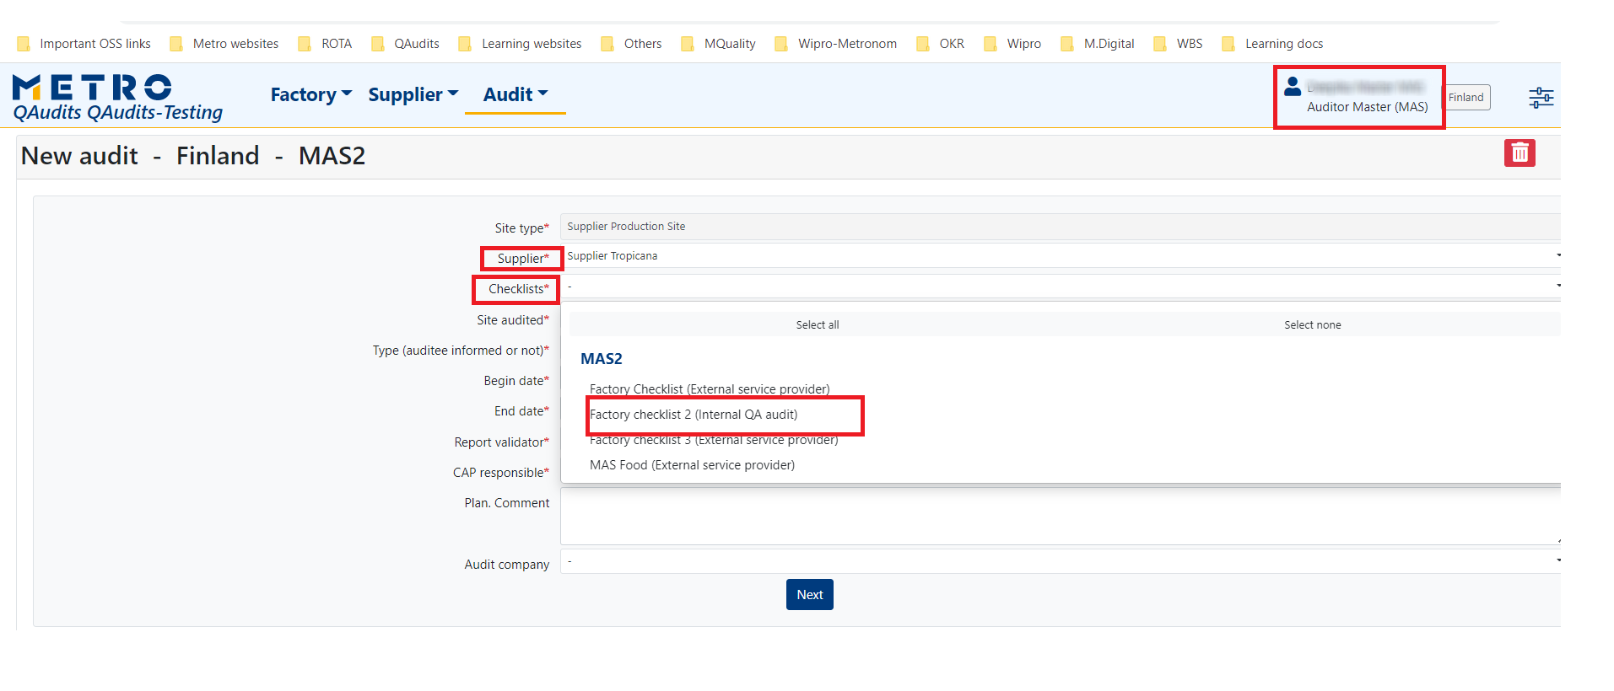This screenshot has height=691, width=1614.
Task: Expand the Supplier menu
Action: pyautogui.click(x=413, y=95)
